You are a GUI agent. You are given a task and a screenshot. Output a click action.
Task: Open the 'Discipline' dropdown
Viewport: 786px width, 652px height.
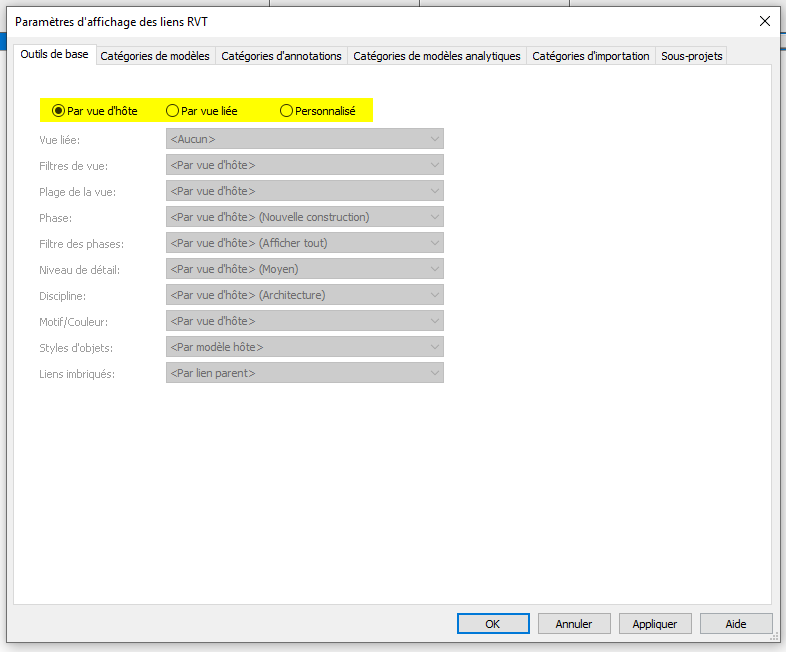coord(304,295)
